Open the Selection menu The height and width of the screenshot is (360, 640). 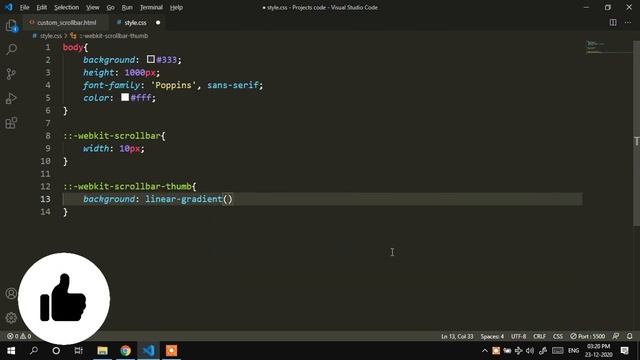[67, 7]
